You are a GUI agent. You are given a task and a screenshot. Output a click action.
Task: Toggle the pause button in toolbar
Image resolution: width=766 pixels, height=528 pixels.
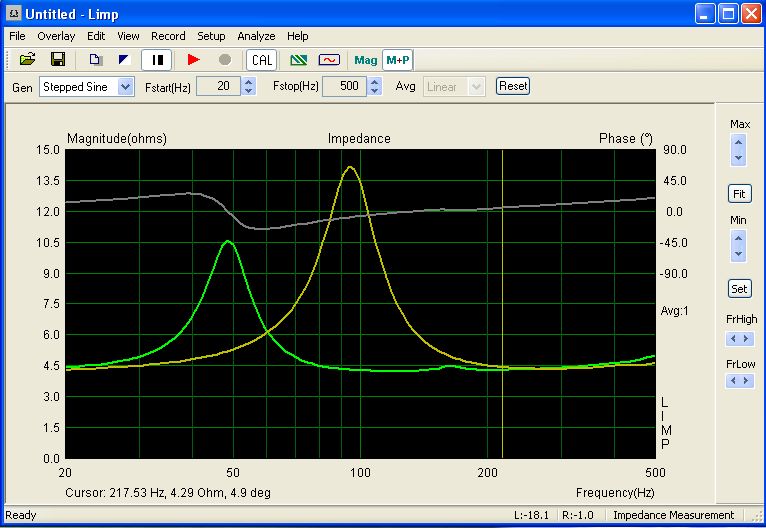coord(157,60)
